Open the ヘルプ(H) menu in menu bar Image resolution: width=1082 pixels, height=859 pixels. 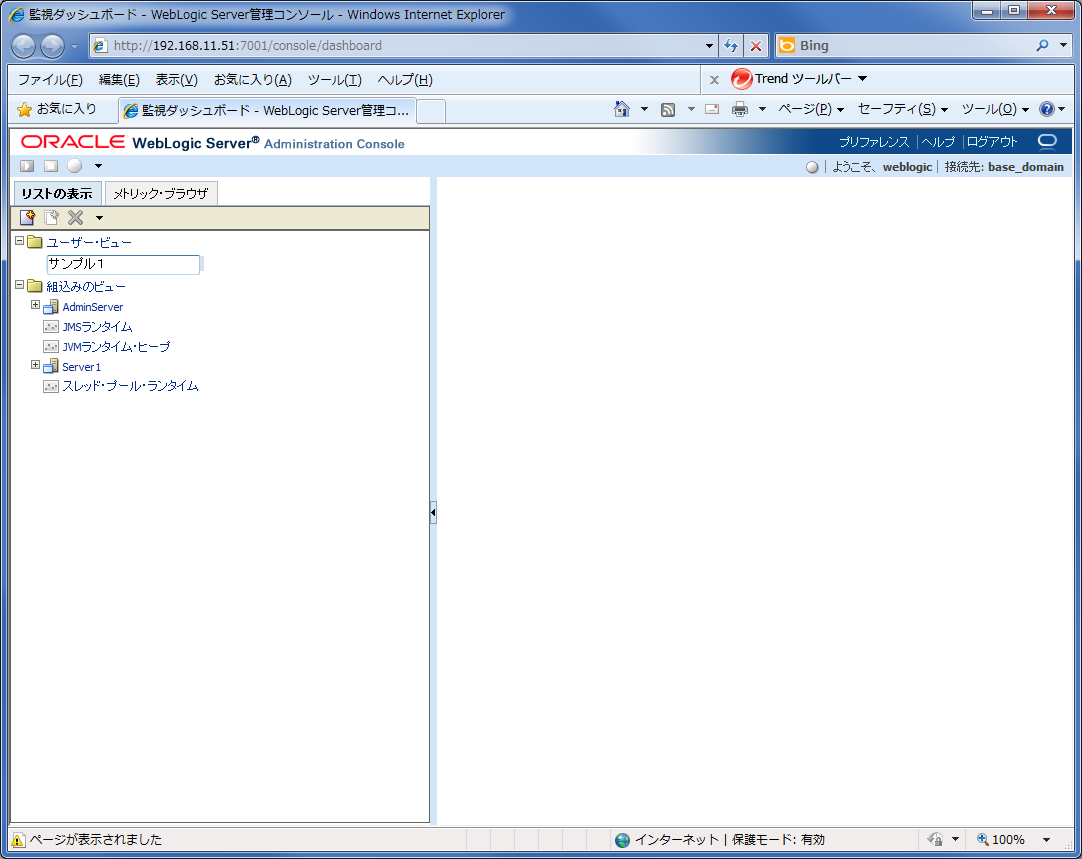tap(405, 80)
